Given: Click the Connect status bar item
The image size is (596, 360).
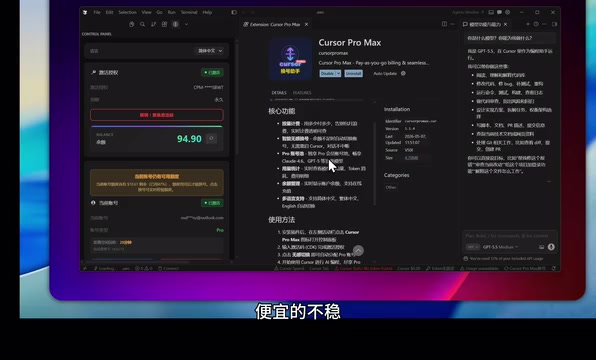Looking at the screenshot, I should [x=168, y=268].
